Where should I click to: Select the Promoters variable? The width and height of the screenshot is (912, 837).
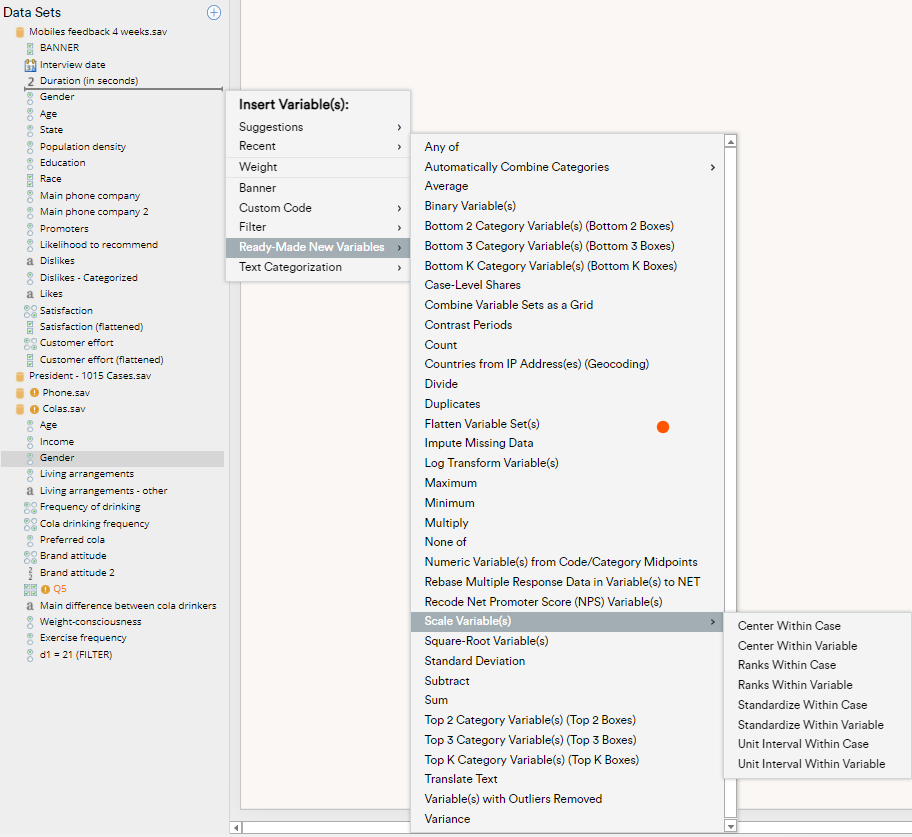[x=64, y=229]
